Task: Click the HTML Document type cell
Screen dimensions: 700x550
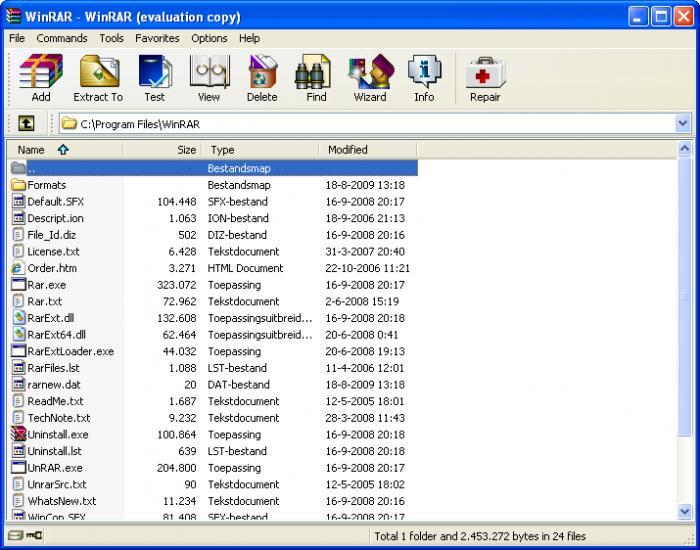Action: point(245,268)
